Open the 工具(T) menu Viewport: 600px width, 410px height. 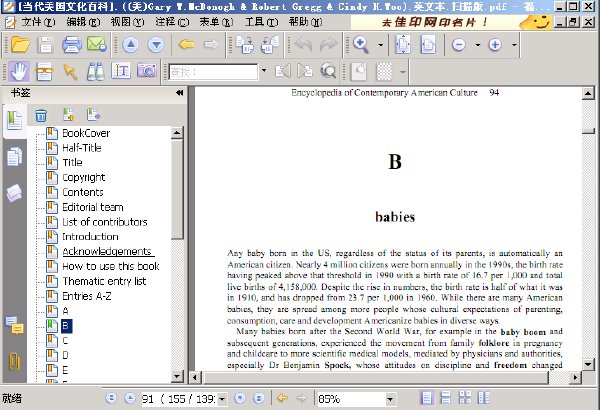[x=261, y=22]
